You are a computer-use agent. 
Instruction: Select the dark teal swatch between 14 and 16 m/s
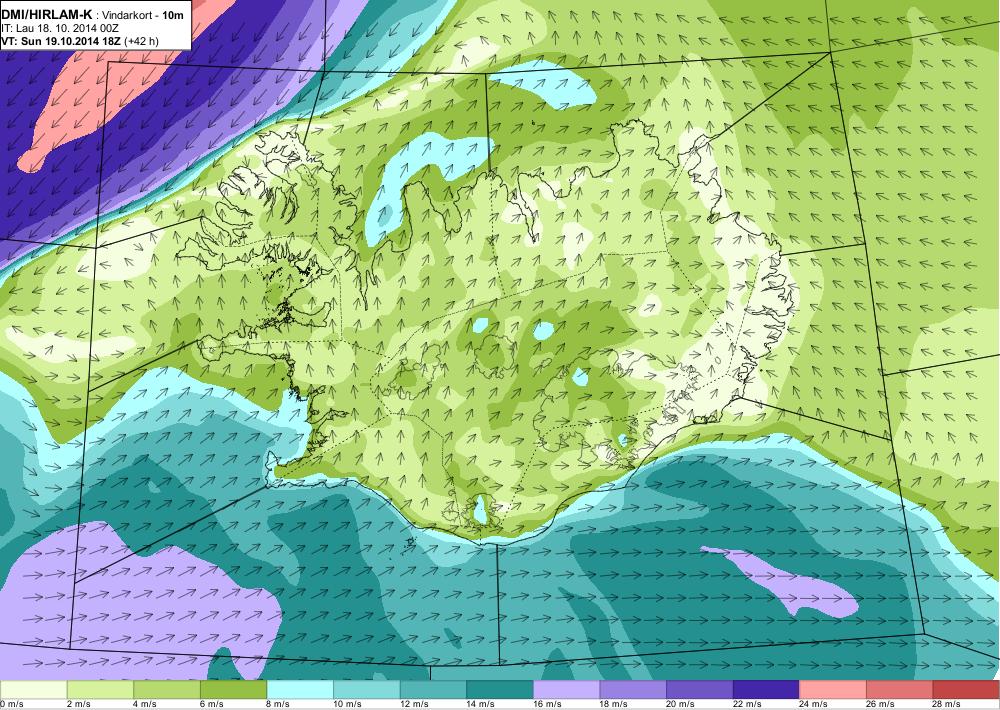pos(500,690)
